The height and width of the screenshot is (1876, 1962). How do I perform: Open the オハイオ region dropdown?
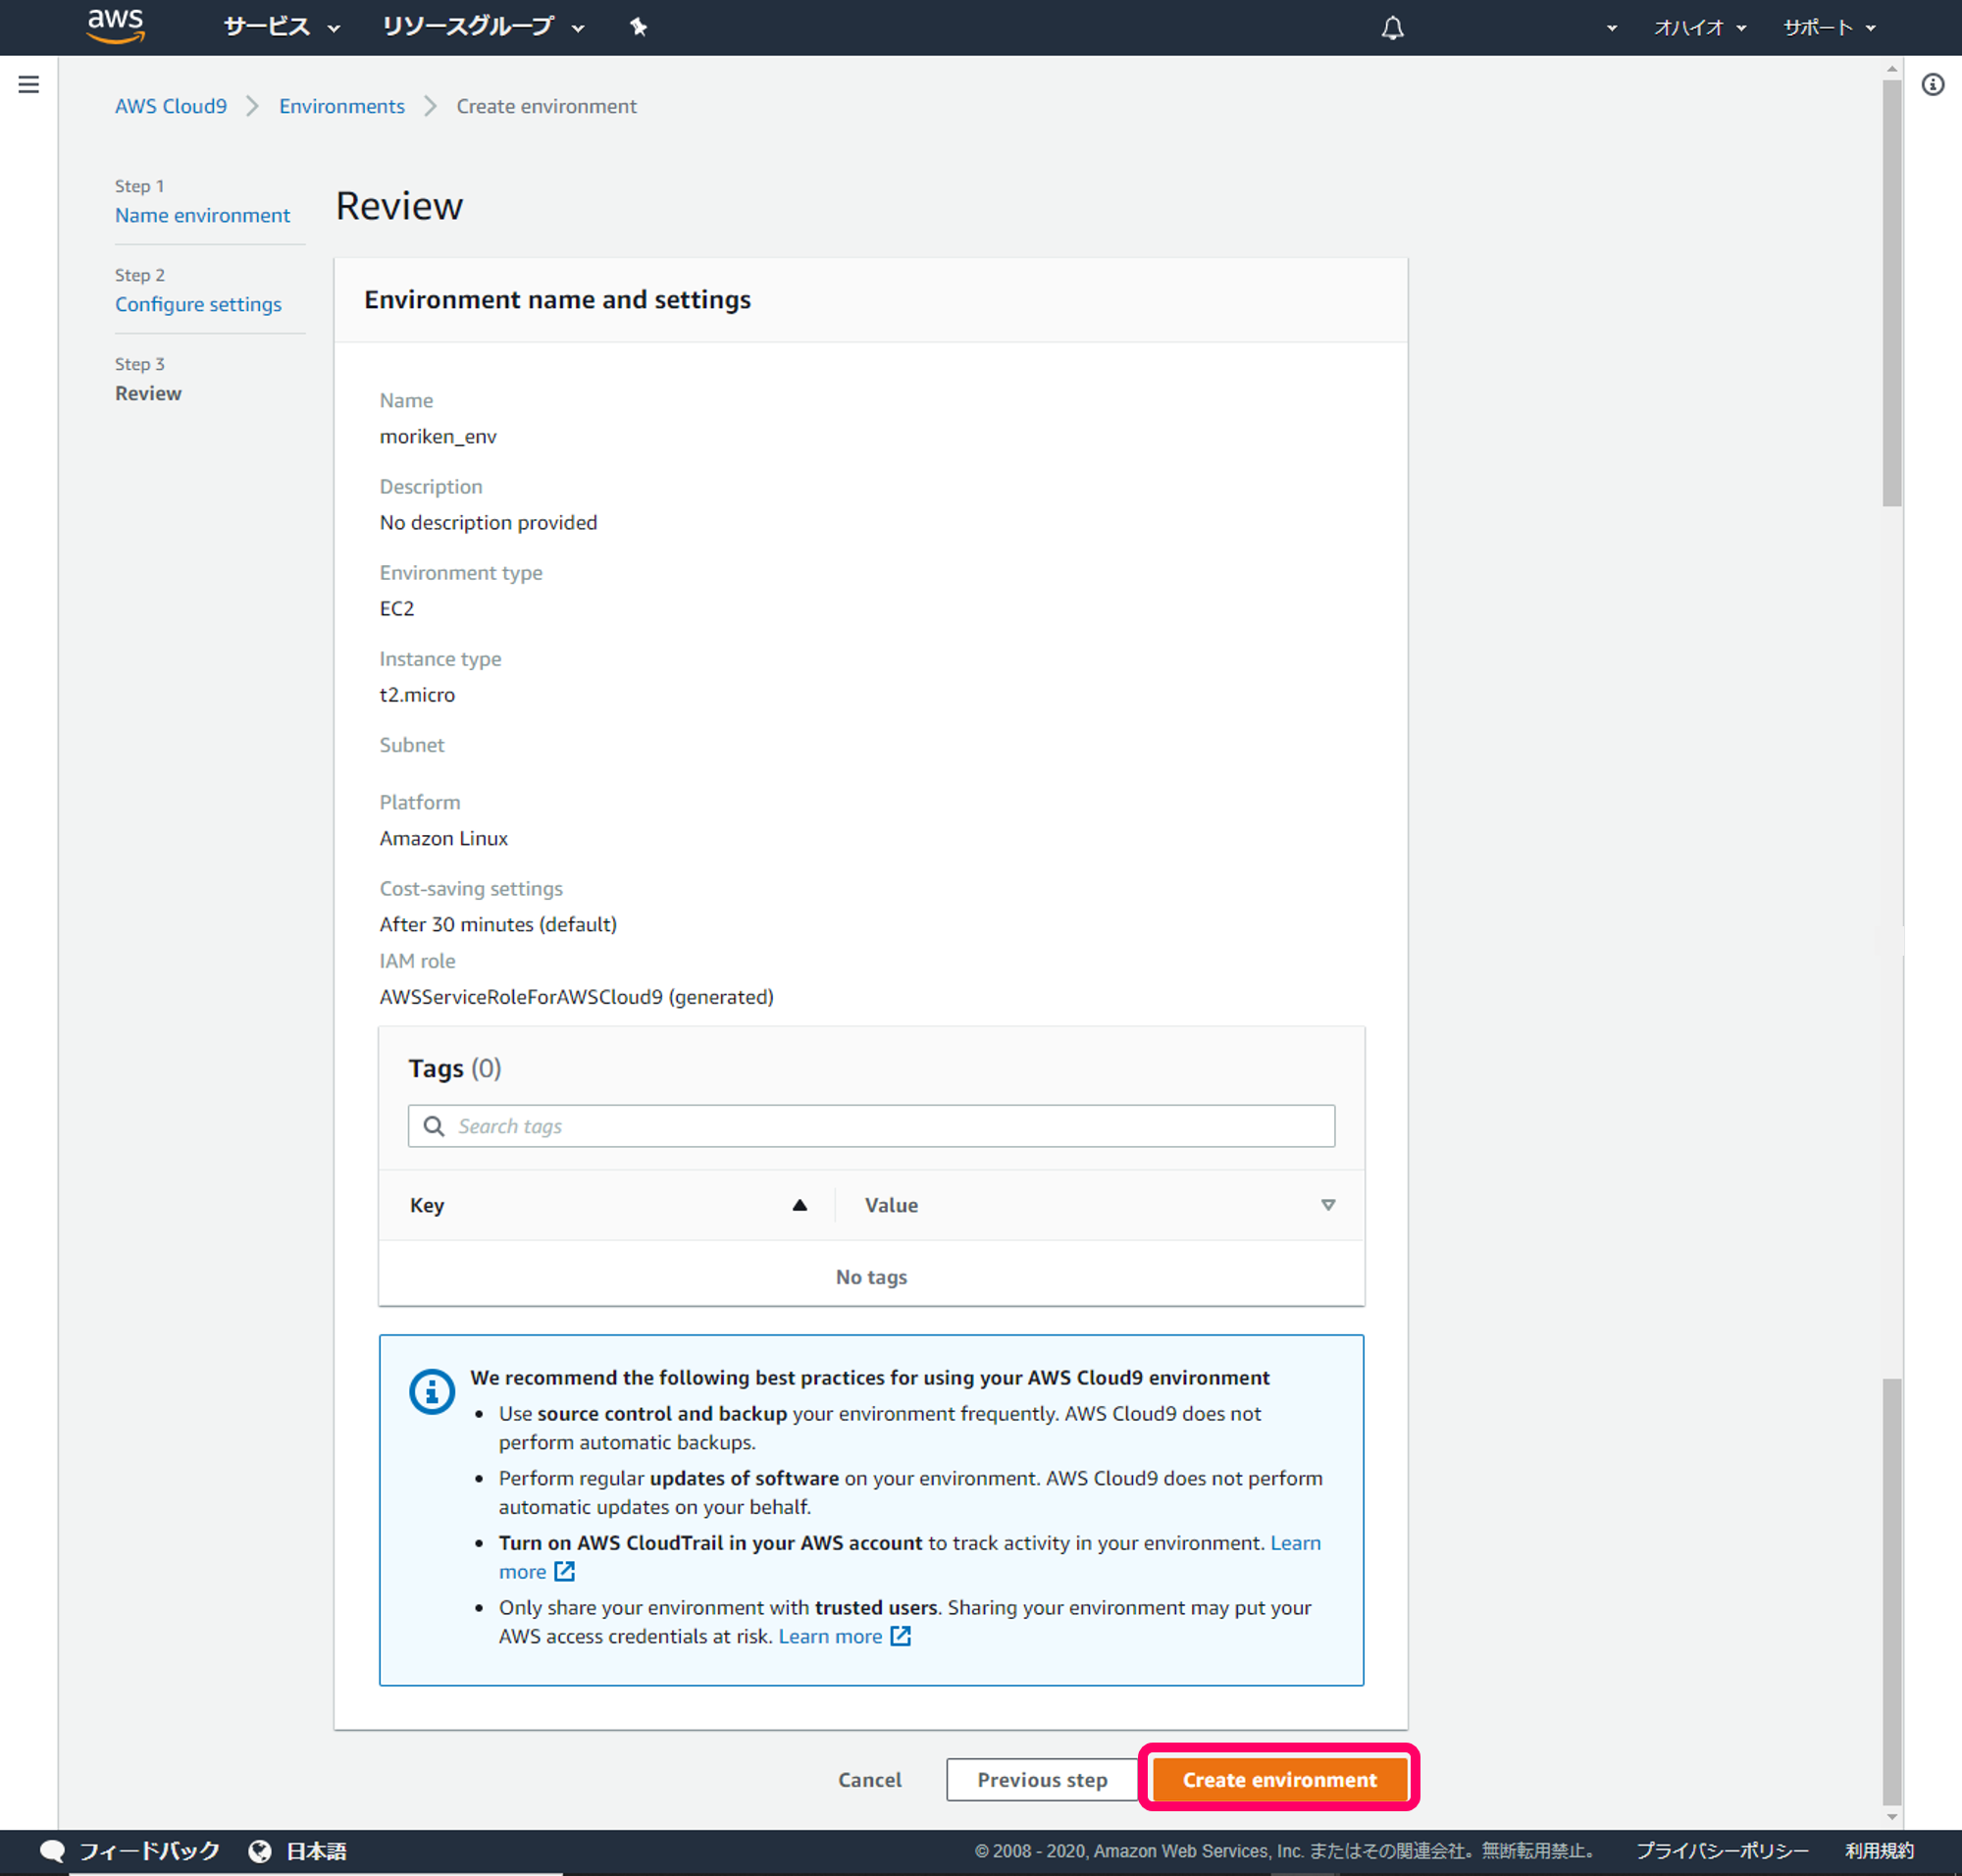pyautogui.click(x=1698, y=28)
